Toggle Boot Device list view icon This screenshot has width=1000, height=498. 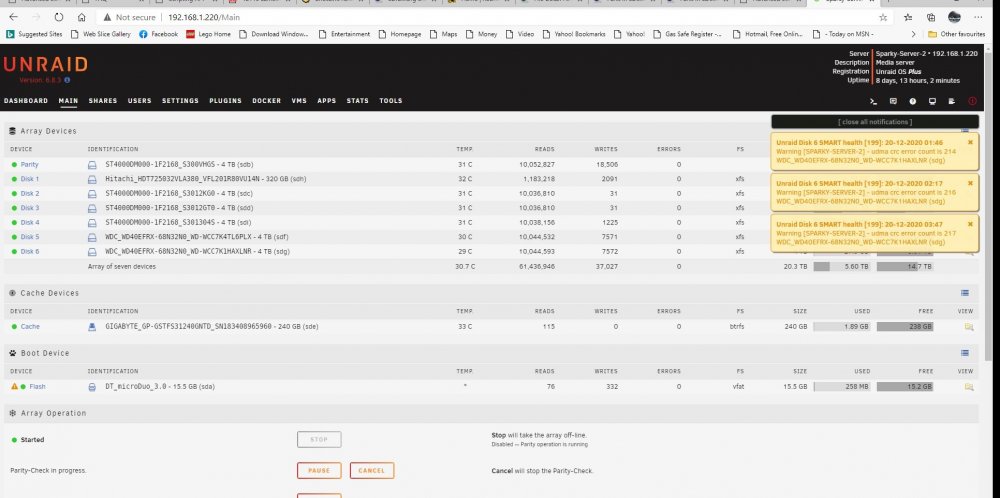(x=965, y=353)
